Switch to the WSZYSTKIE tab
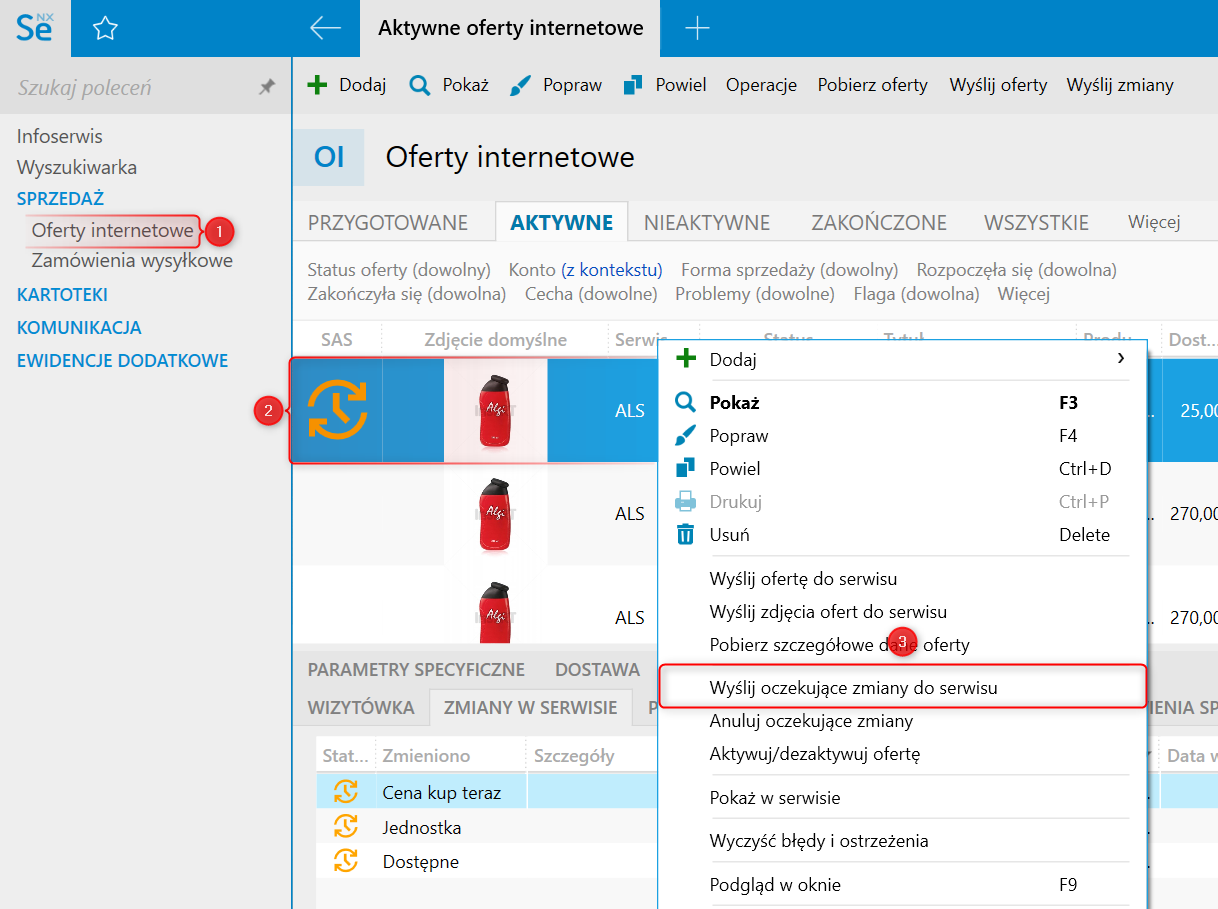Image resolution: width=1218 pixels, height=909 pixels. [x=1036, y=222]
